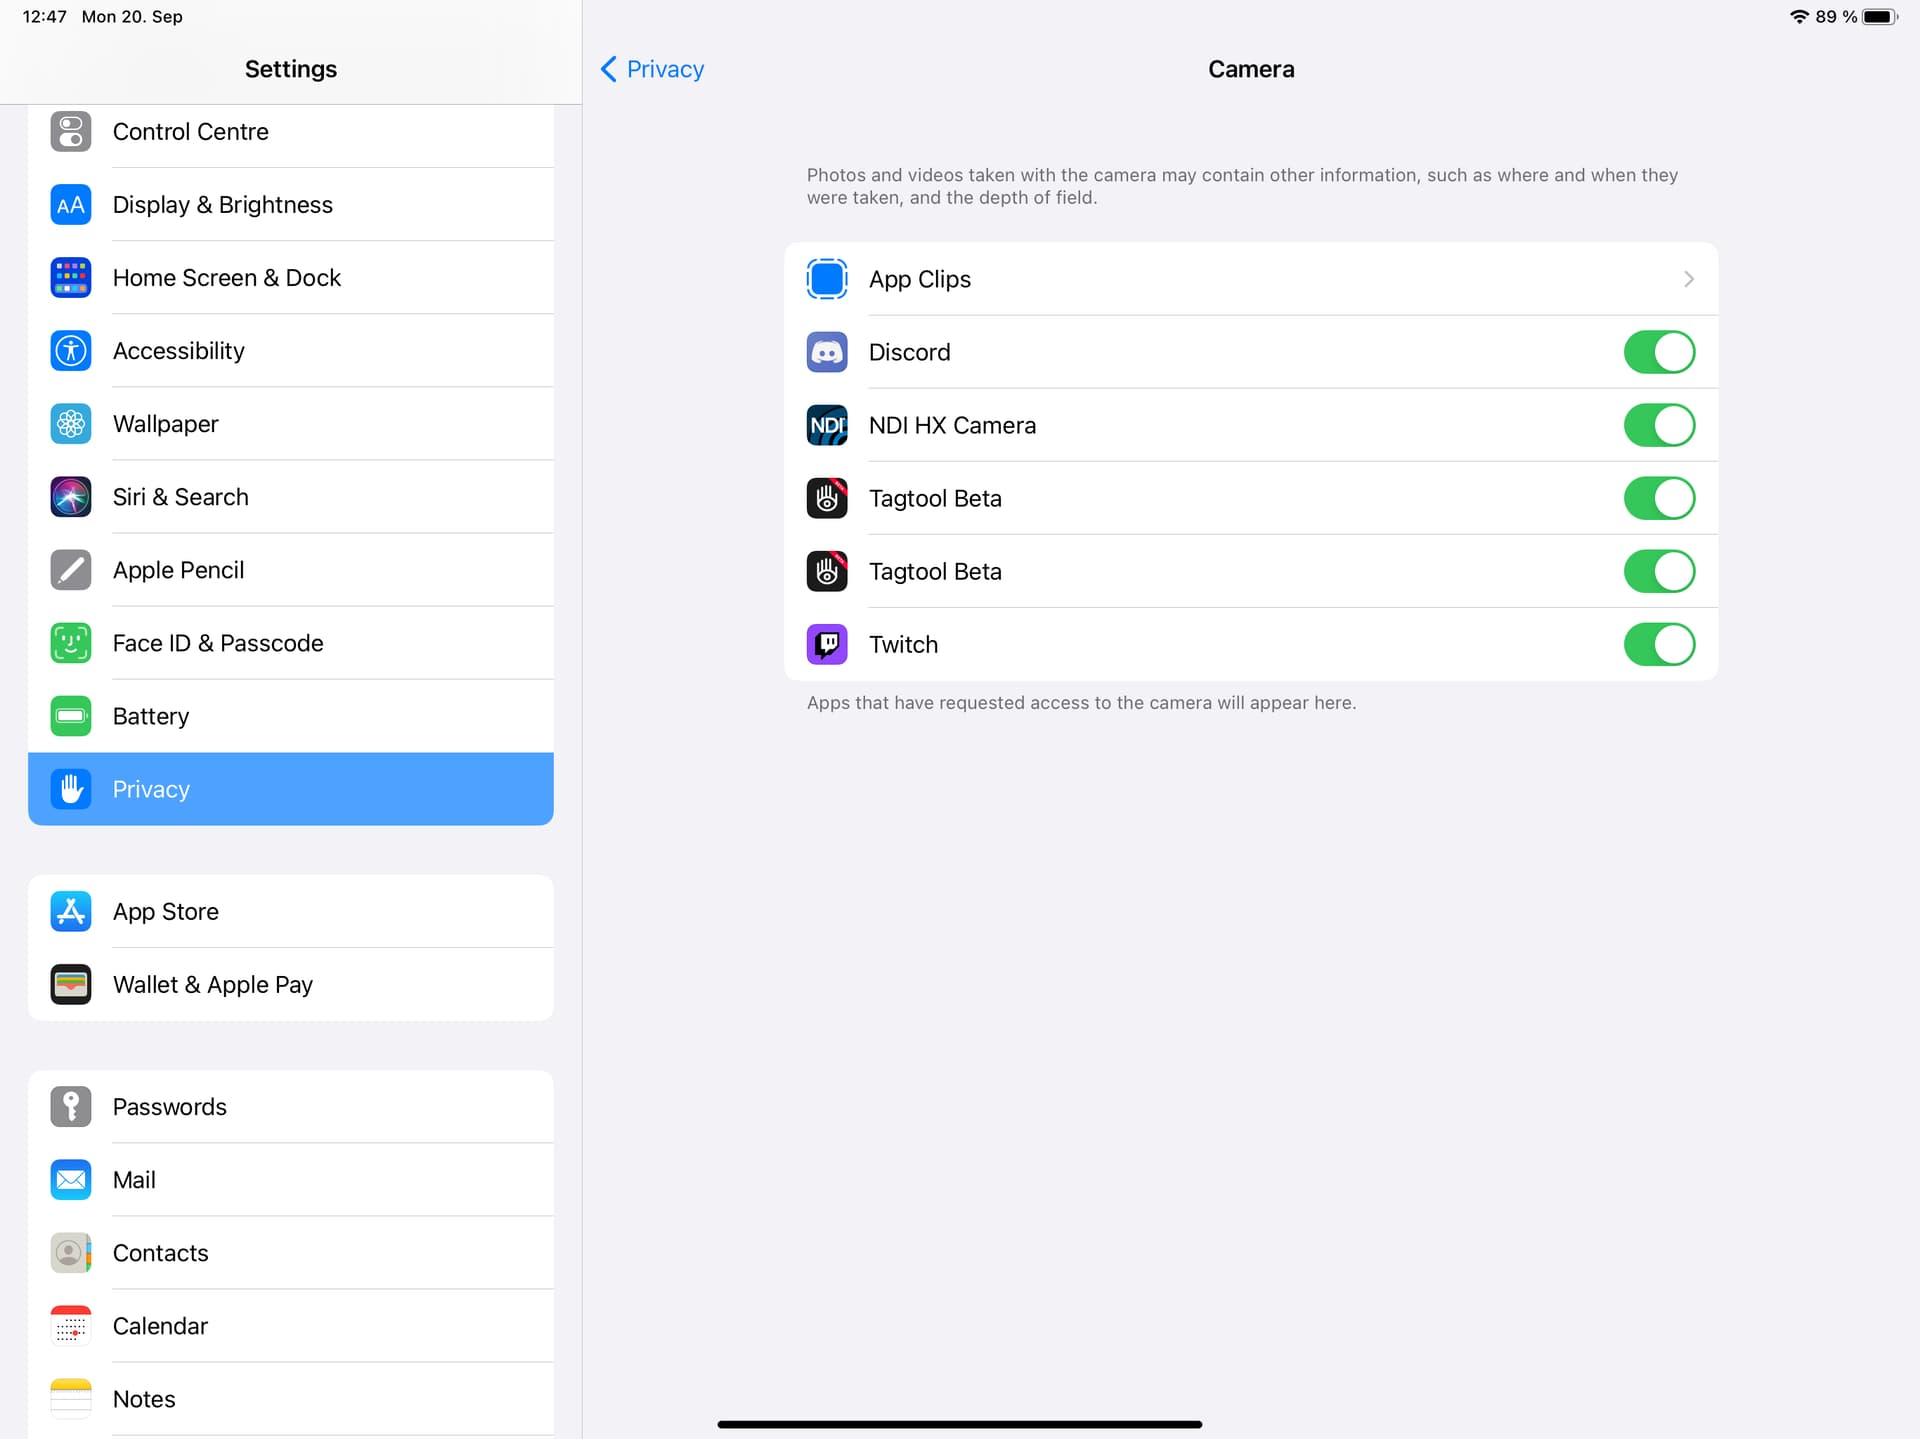Tap the App Store icon
The height and width of the screenshot is (1439, 1920).
coord(71,911)
